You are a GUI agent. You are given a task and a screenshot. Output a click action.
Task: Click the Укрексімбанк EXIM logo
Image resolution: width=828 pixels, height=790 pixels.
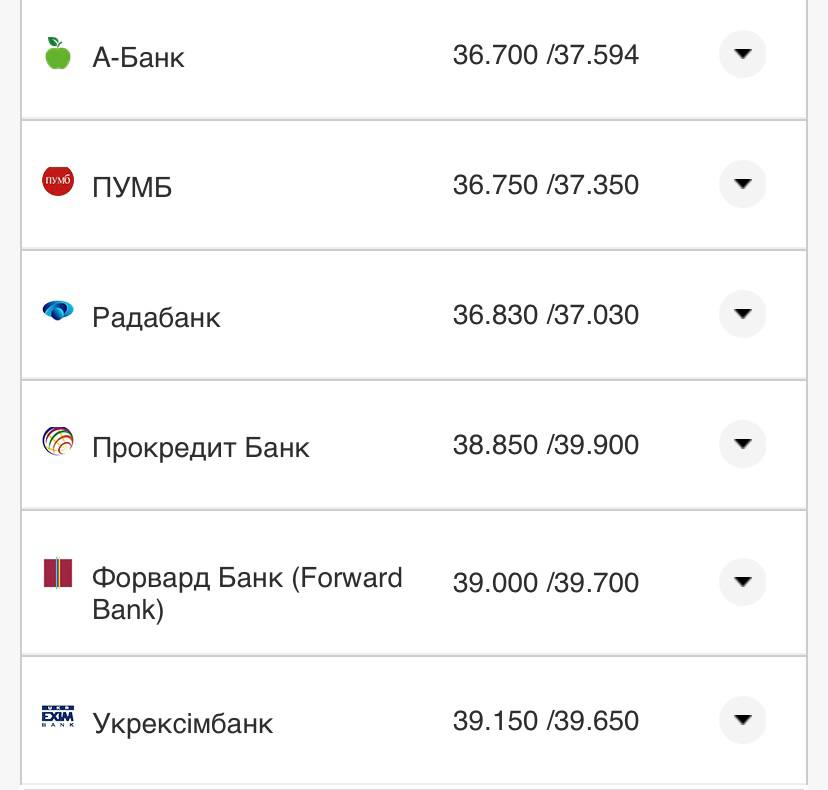[58, 714]
